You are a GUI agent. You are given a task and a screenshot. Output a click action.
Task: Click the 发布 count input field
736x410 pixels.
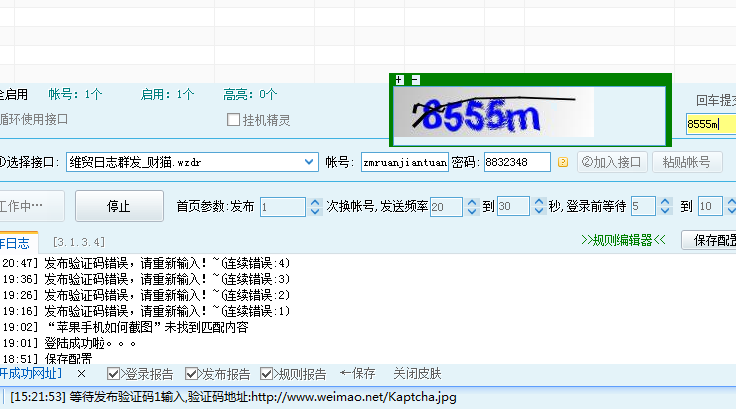283,207
